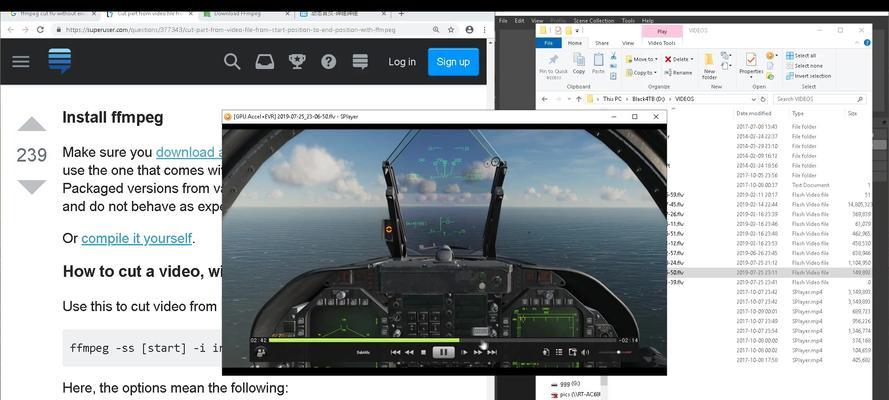
Task: Open the File tab in Explorer
Action: [x=548, y=43]
